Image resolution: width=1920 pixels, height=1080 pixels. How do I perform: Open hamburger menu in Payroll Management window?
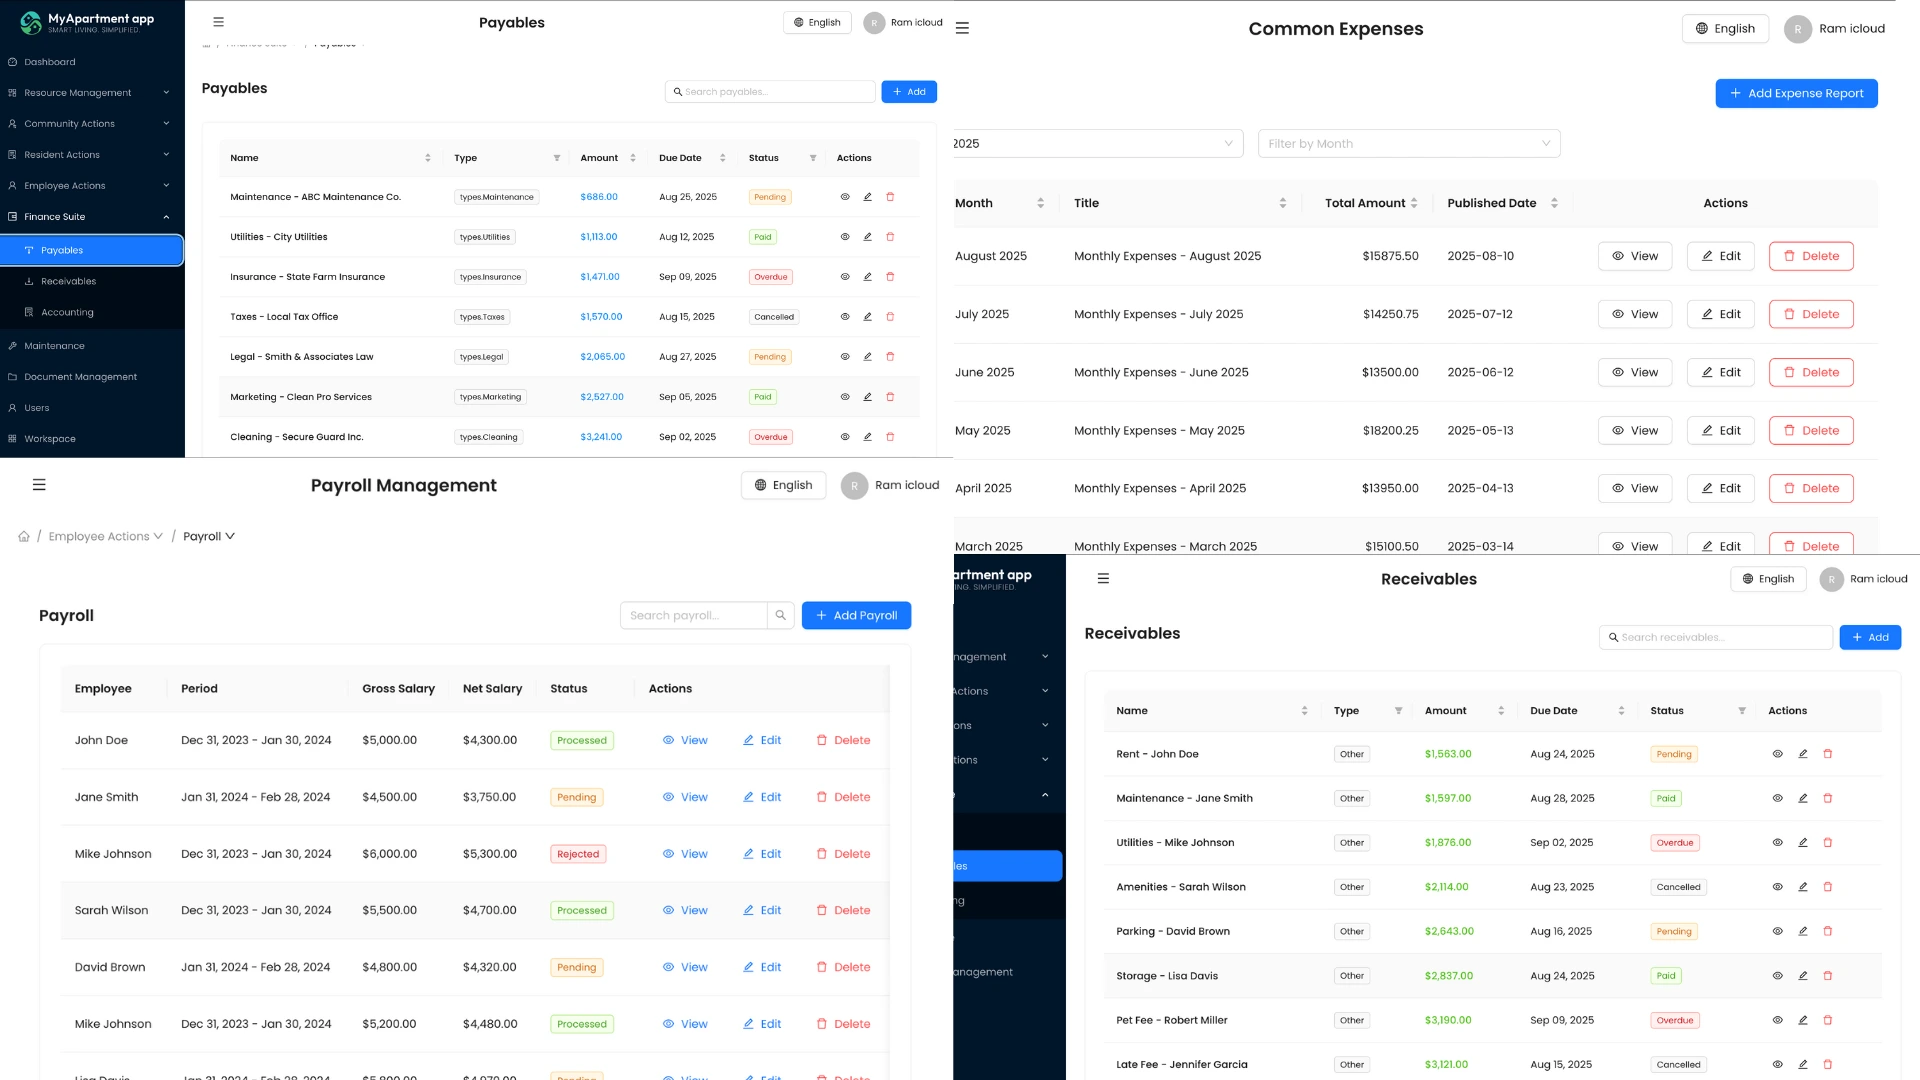pyautogui.click(x=39, y=485)
